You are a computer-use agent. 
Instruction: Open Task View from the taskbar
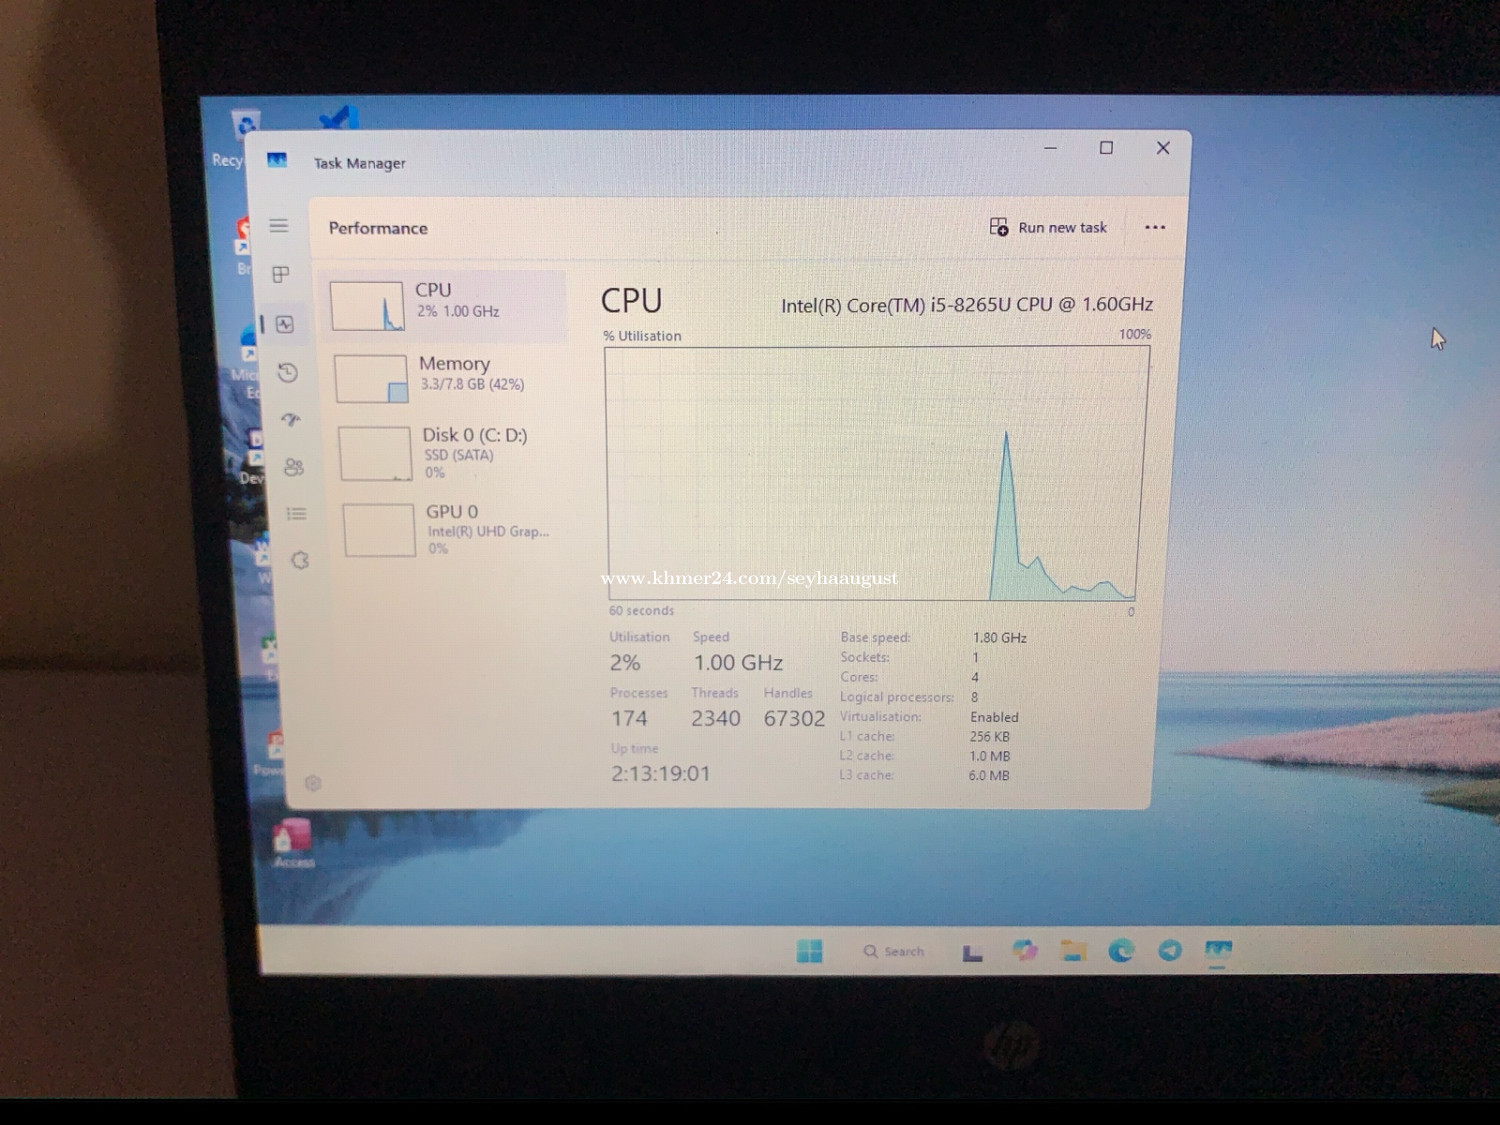click(972, 952)
